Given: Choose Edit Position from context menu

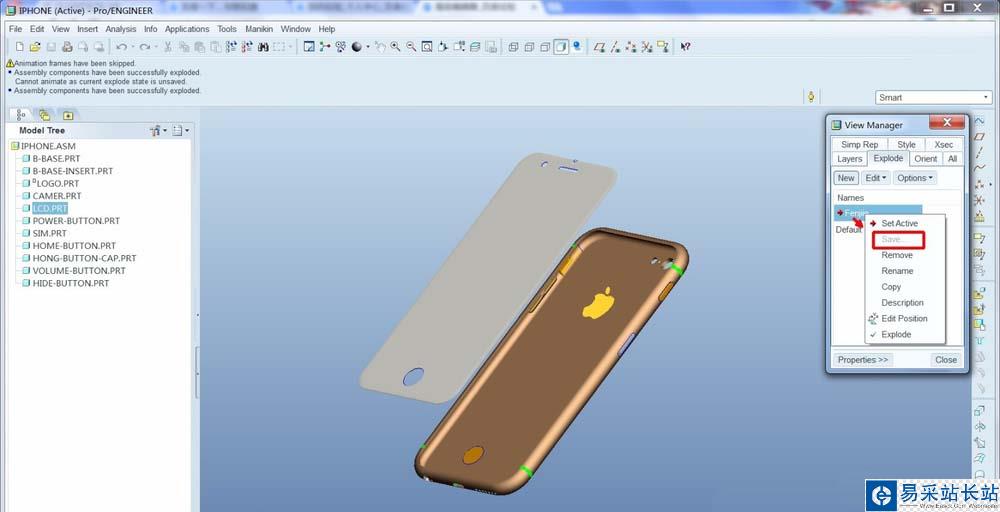Looking at the screenshot, I should pos(904,318).
